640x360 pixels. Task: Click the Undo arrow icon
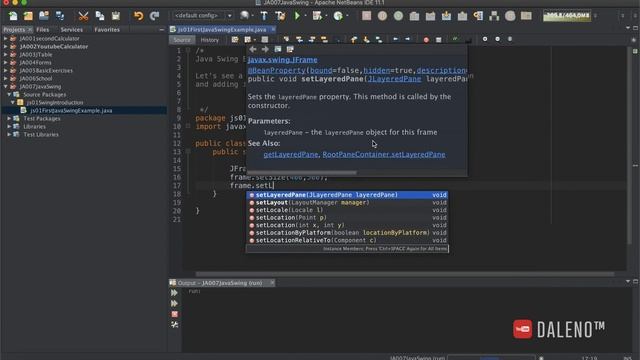point(138,16)
